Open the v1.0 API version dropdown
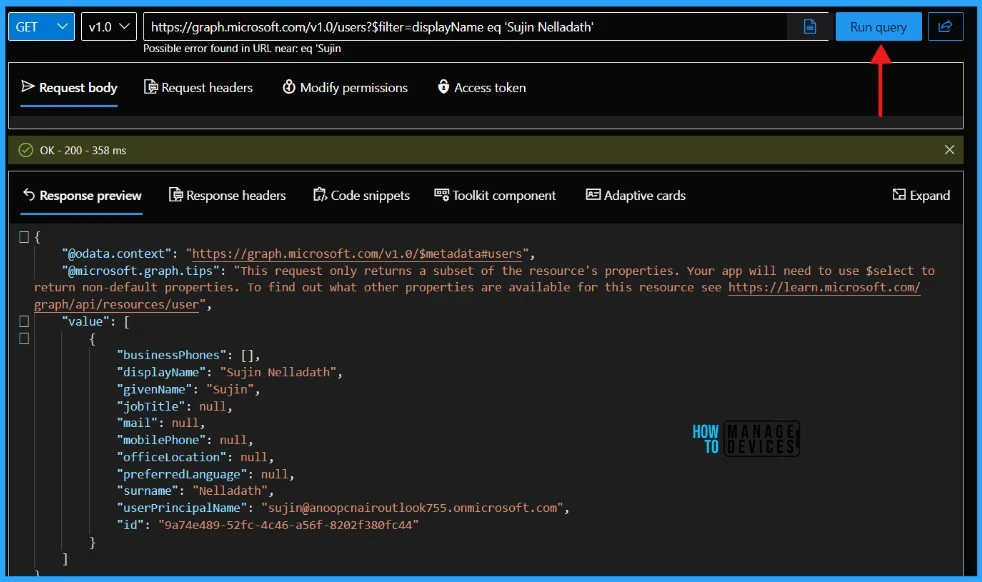Image resolution: width=982 pixels, height=582 pixels. 108,27
